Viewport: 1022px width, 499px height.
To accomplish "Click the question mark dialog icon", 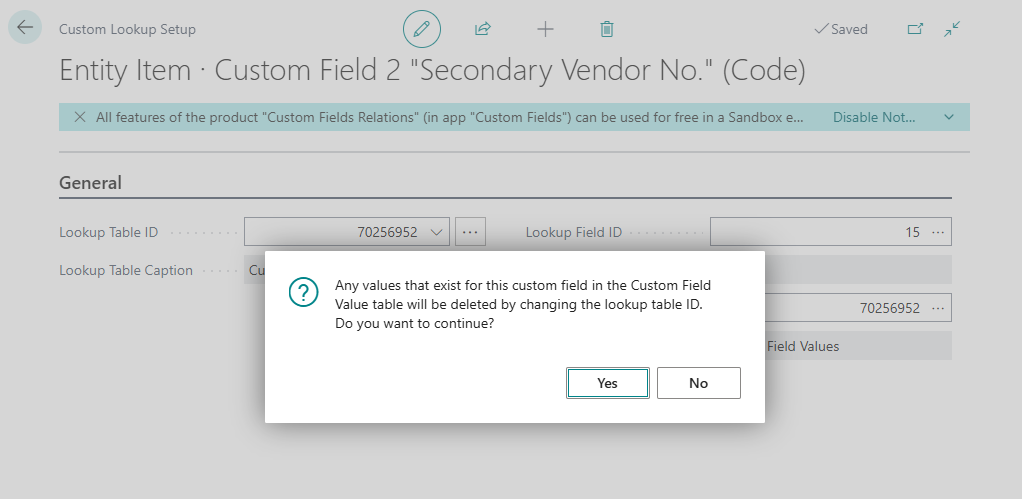I will tap(303, 292).
